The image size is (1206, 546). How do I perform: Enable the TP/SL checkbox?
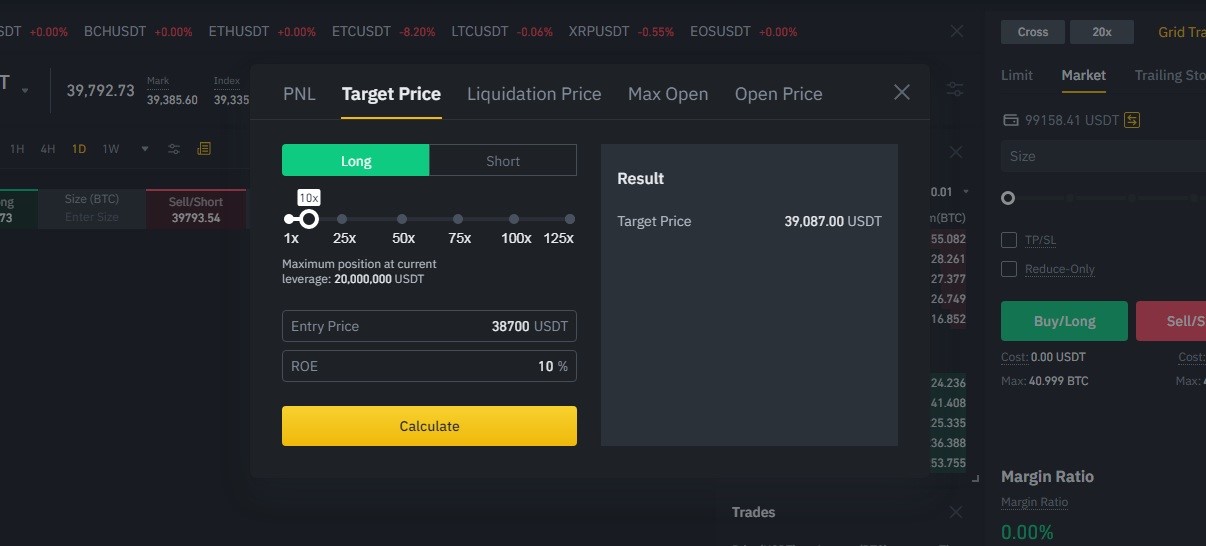point(1009,240)
